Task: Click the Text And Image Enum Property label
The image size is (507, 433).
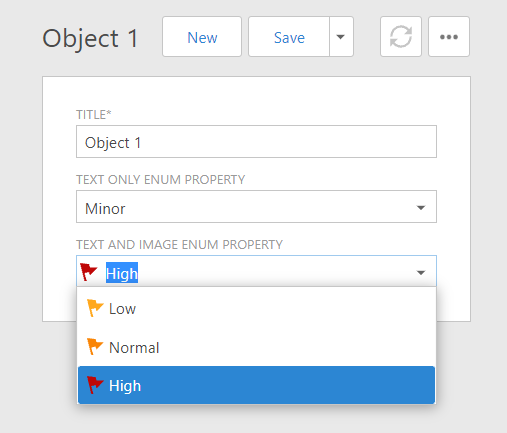Action: click(x=179, y=245)
